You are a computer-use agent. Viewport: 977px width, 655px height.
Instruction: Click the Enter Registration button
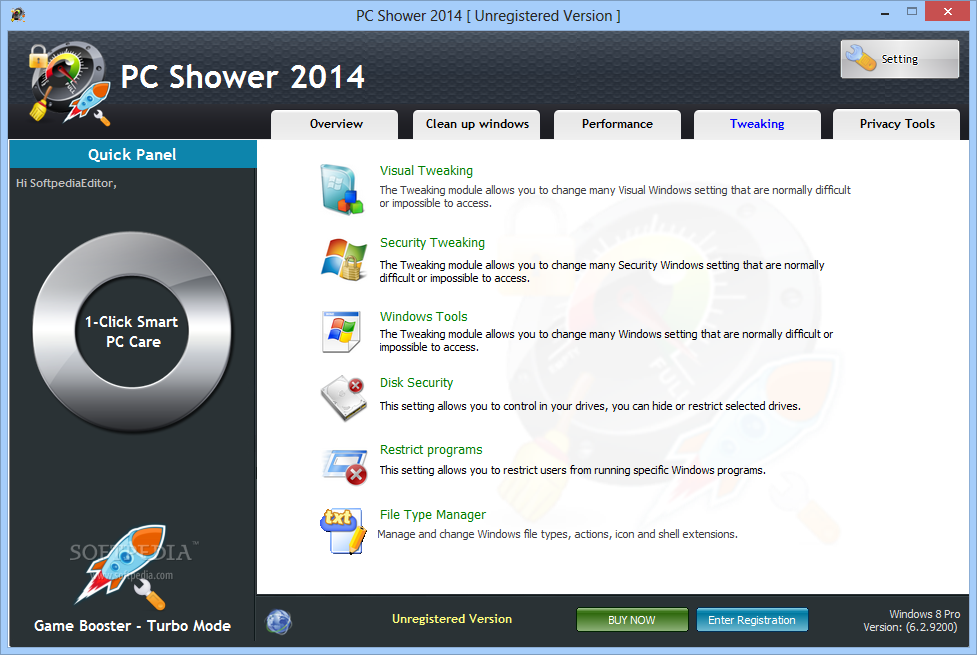click(x=752, y=620)
